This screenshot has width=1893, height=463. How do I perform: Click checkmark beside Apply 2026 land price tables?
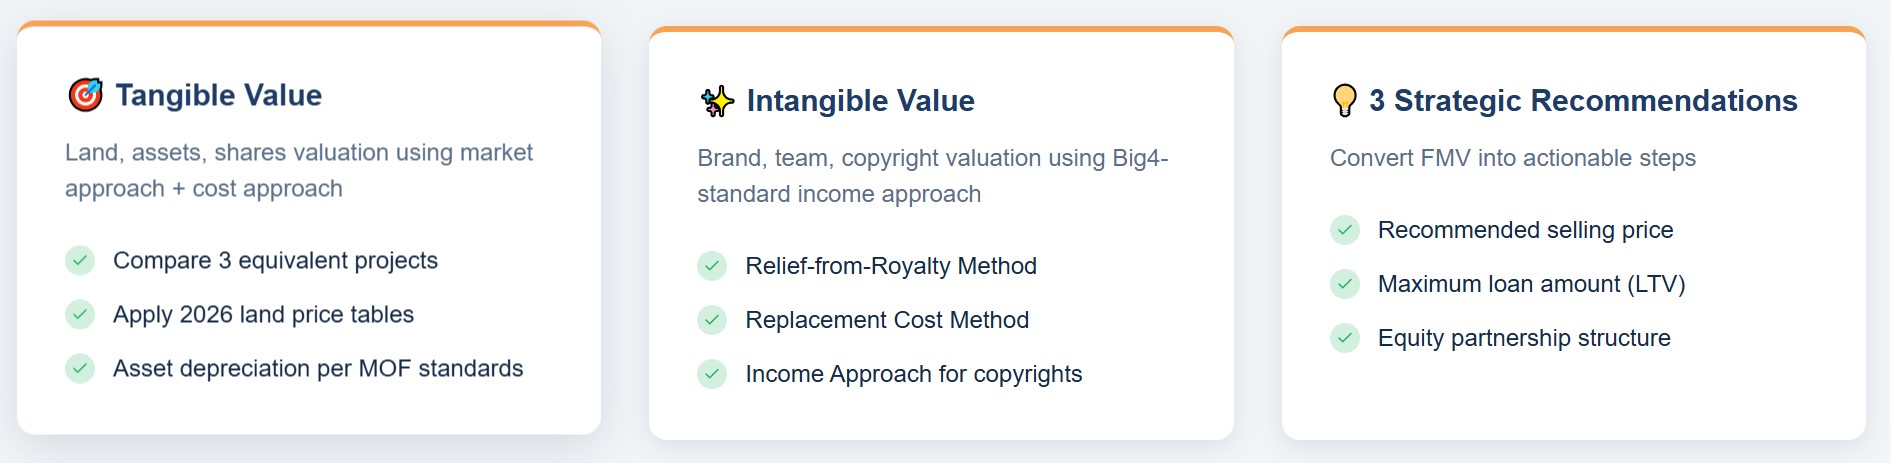pyautogui.click(x=80, y=315)
